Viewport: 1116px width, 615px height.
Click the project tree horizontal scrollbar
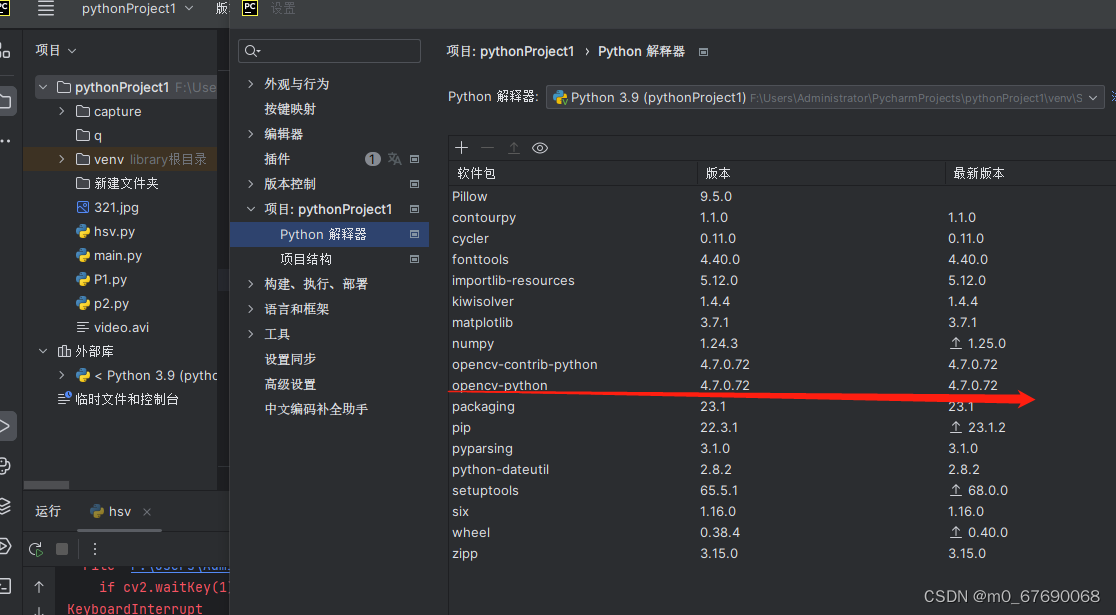(x=46, y=485)
